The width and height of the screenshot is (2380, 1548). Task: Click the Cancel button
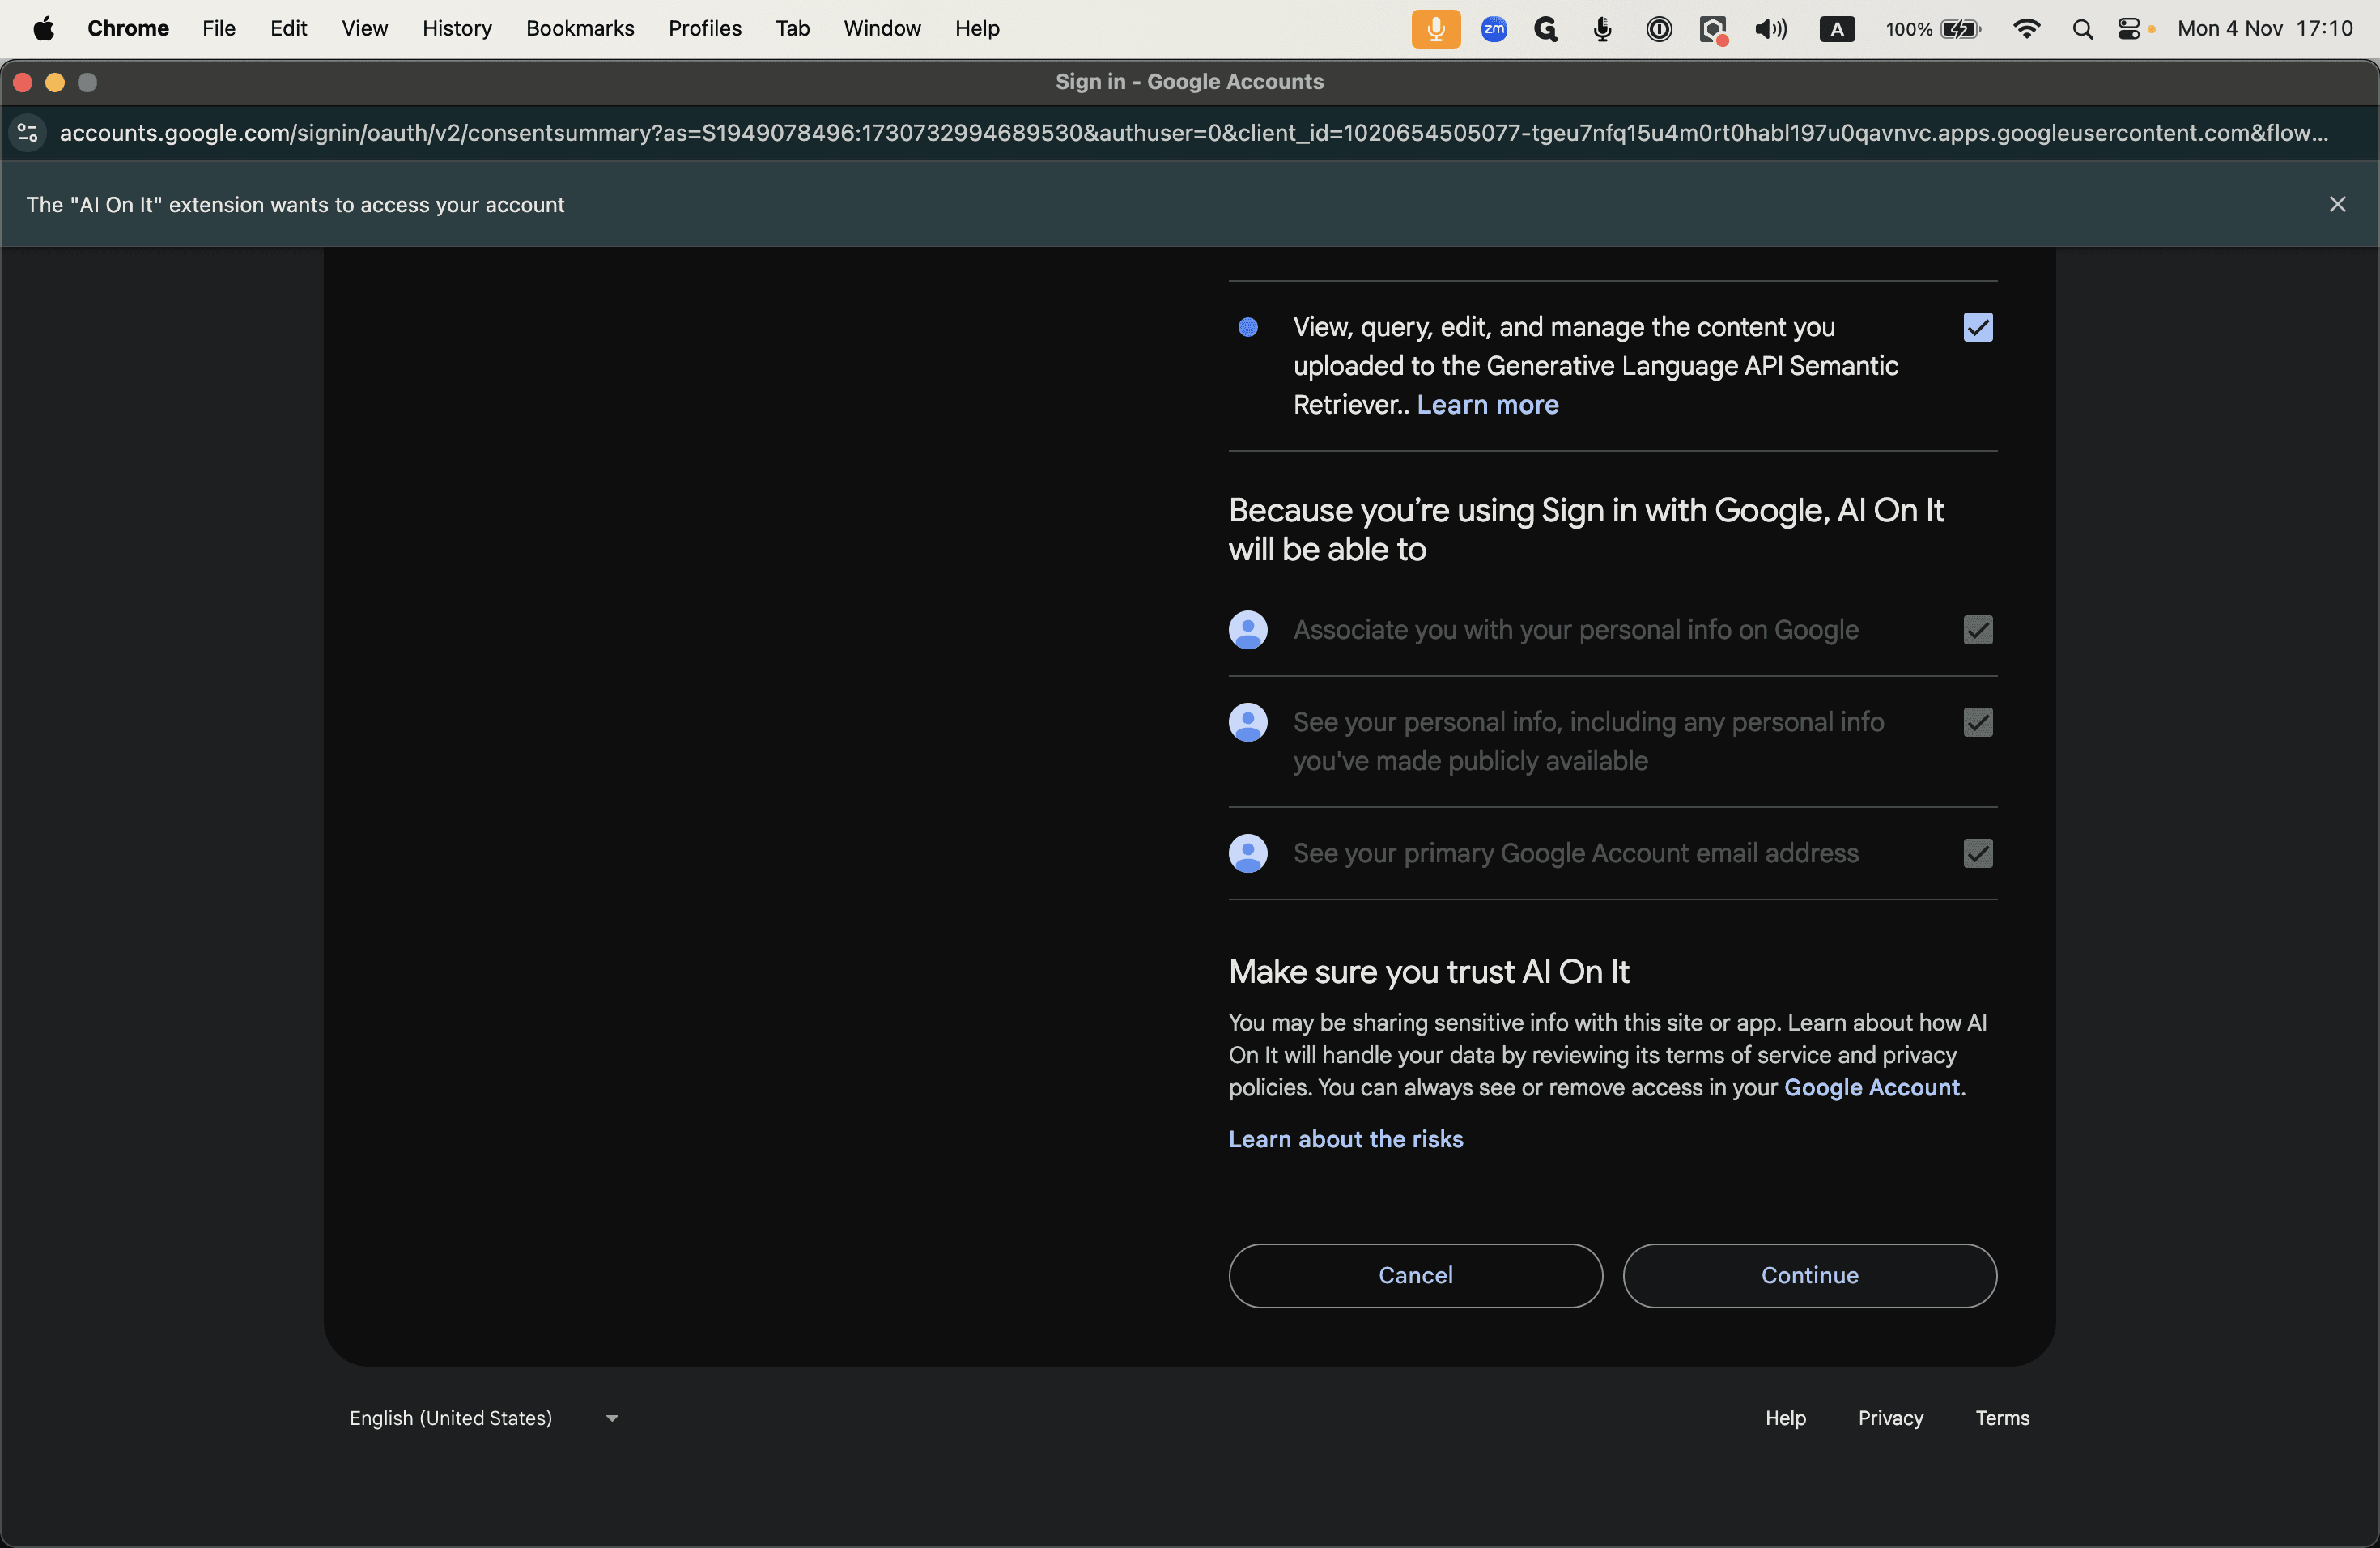click(1415, 1276)
